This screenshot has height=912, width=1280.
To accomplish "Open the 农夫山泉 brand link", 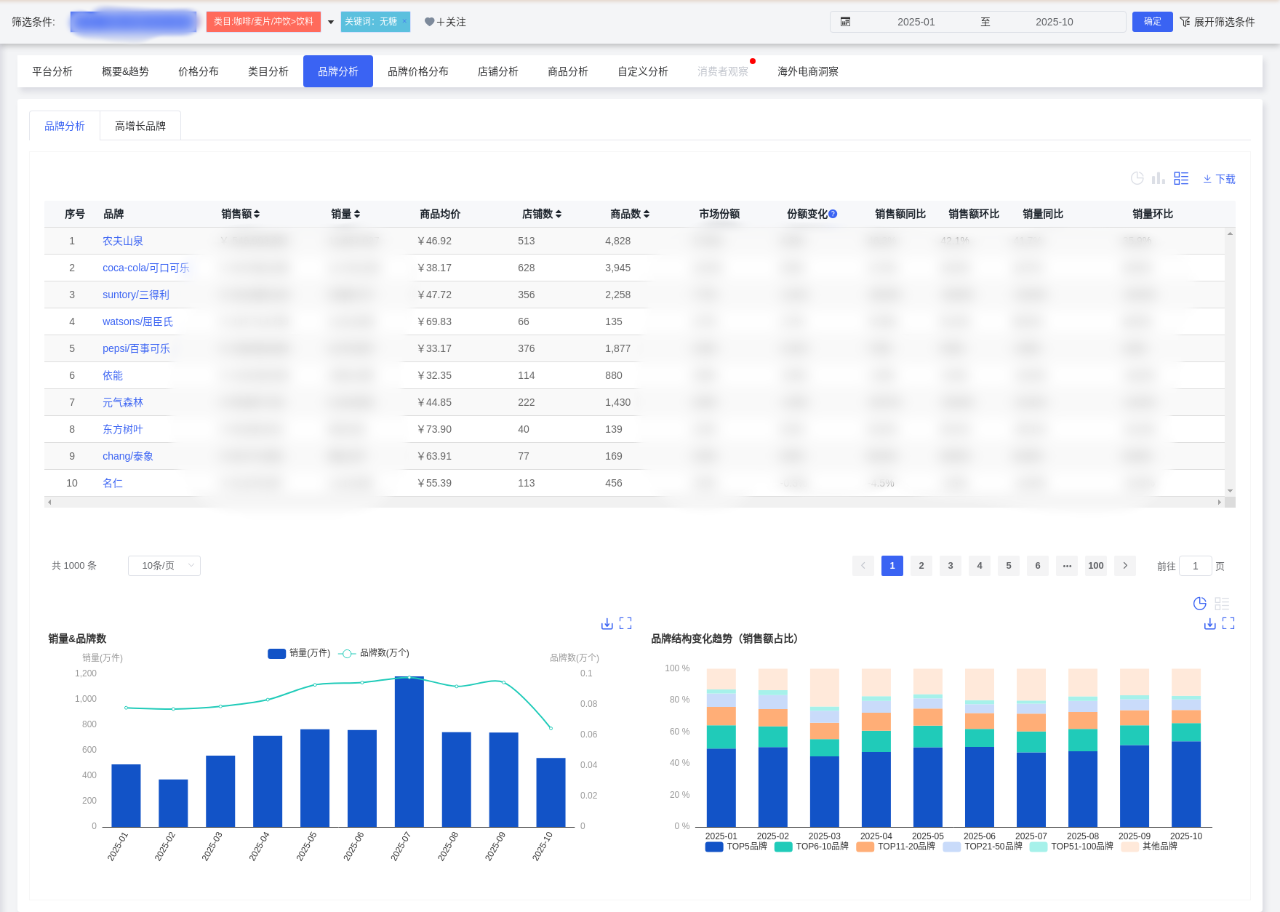I will pos(123,241).
